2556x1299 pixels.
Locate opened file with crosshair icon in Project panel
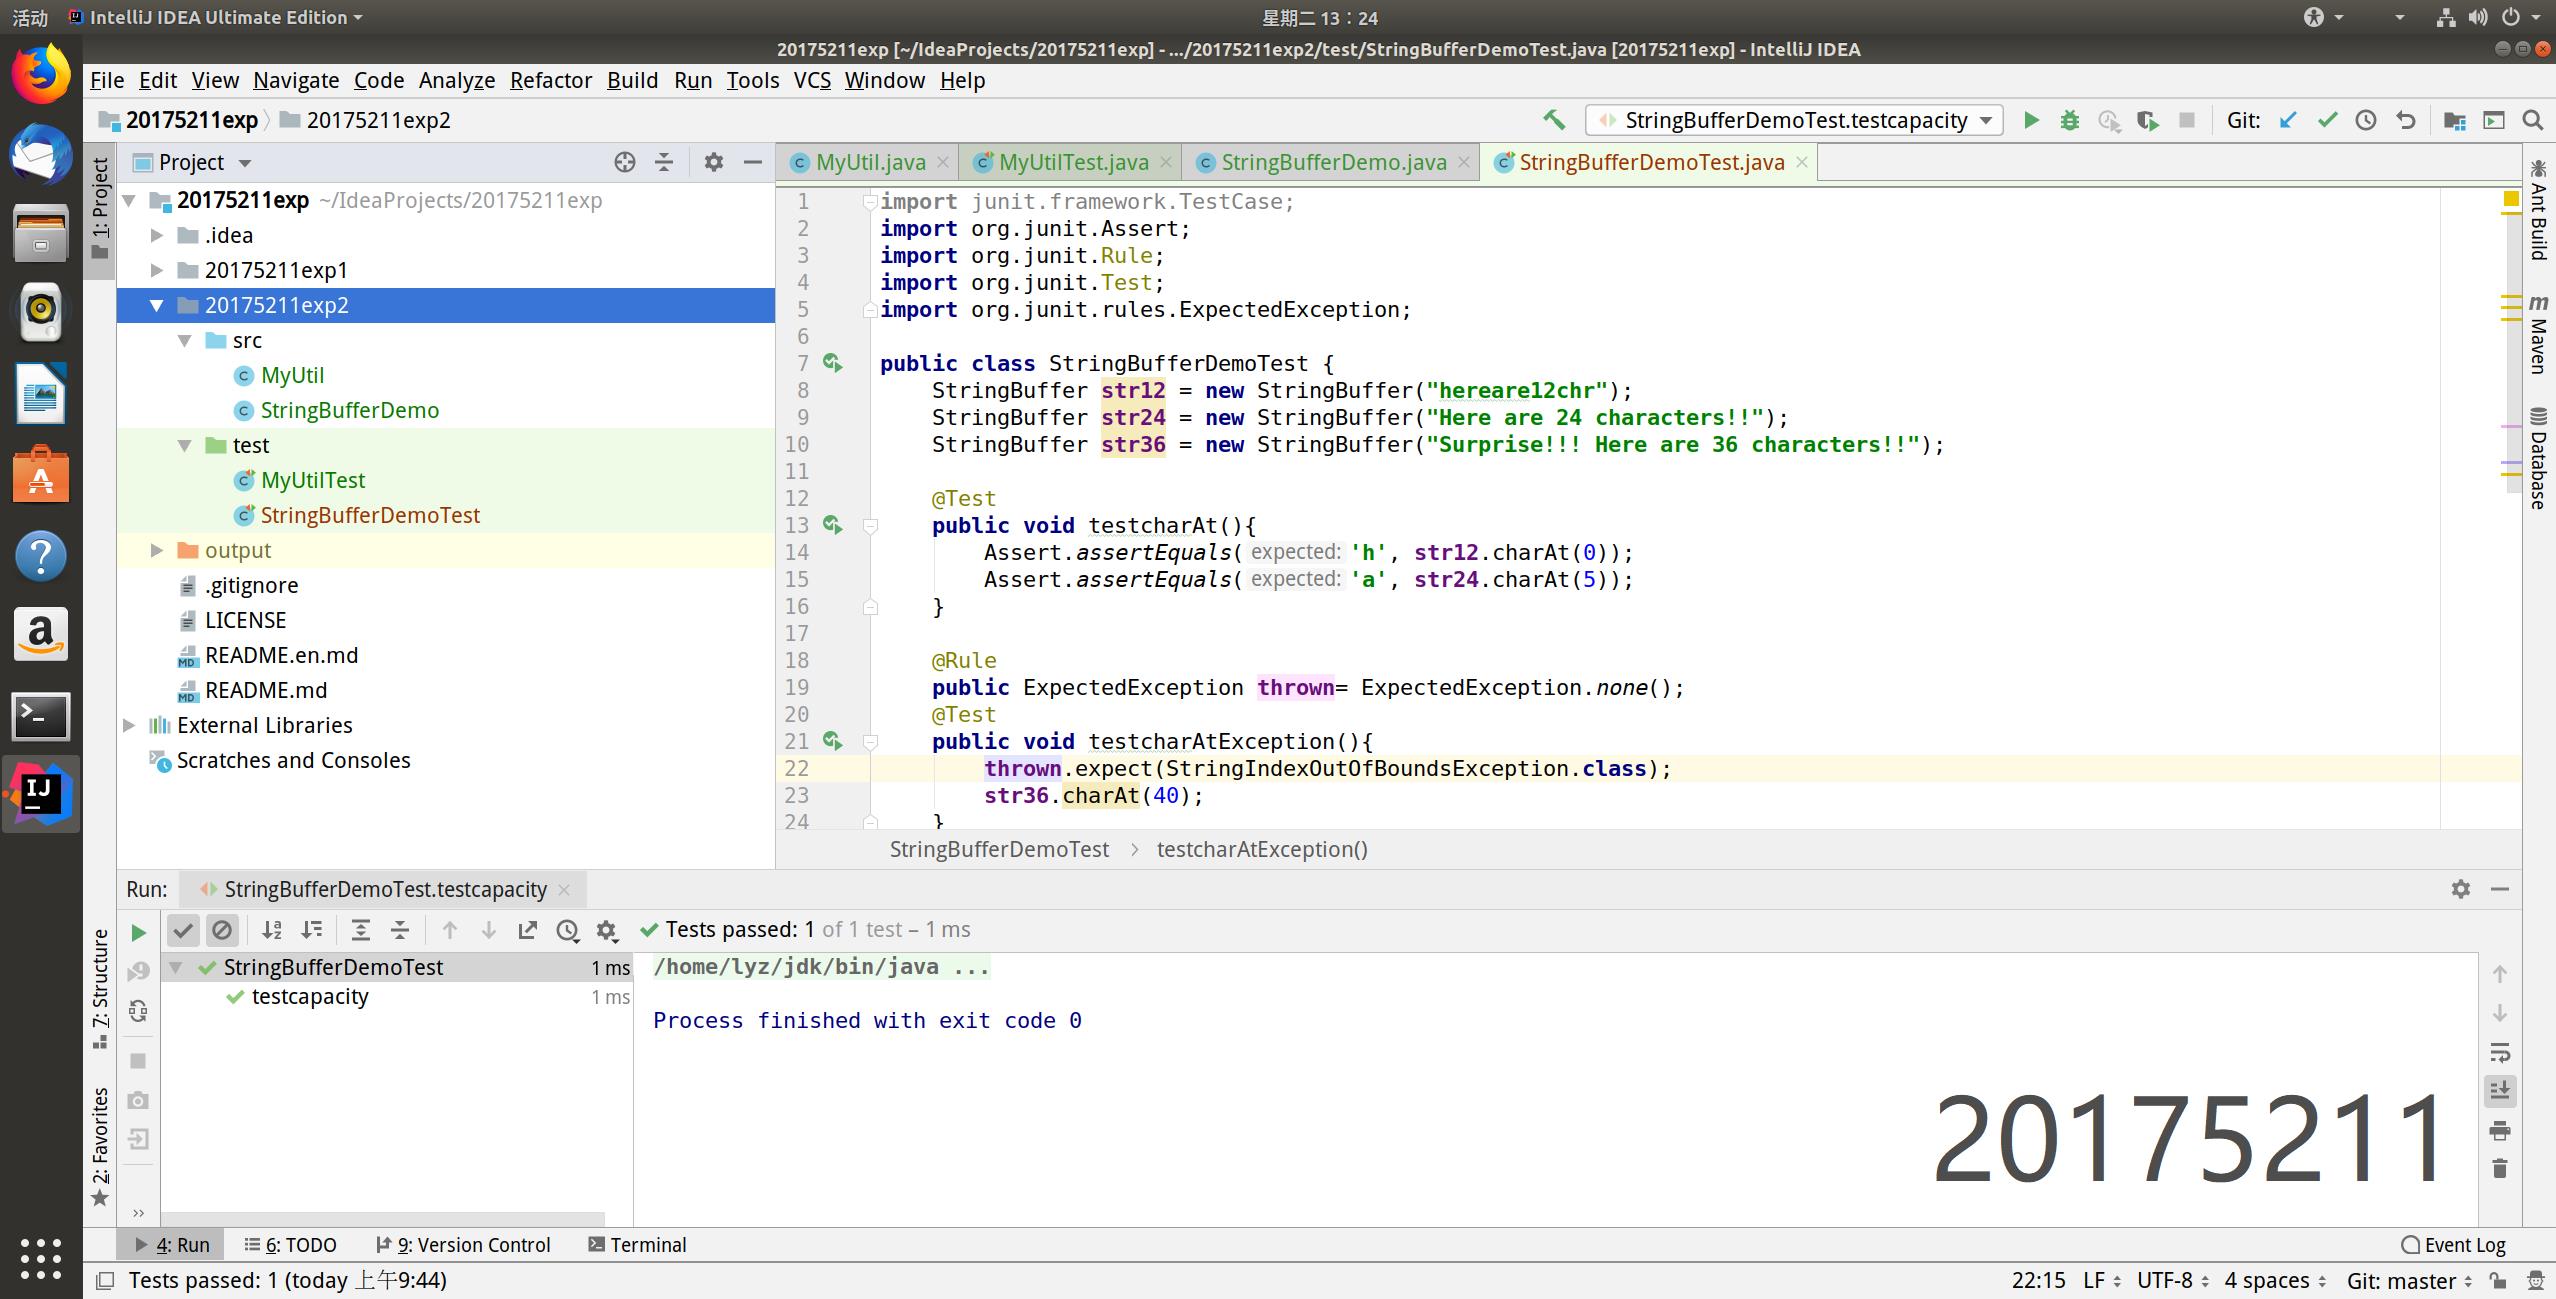pyautogui.click(x=625, y=162)
